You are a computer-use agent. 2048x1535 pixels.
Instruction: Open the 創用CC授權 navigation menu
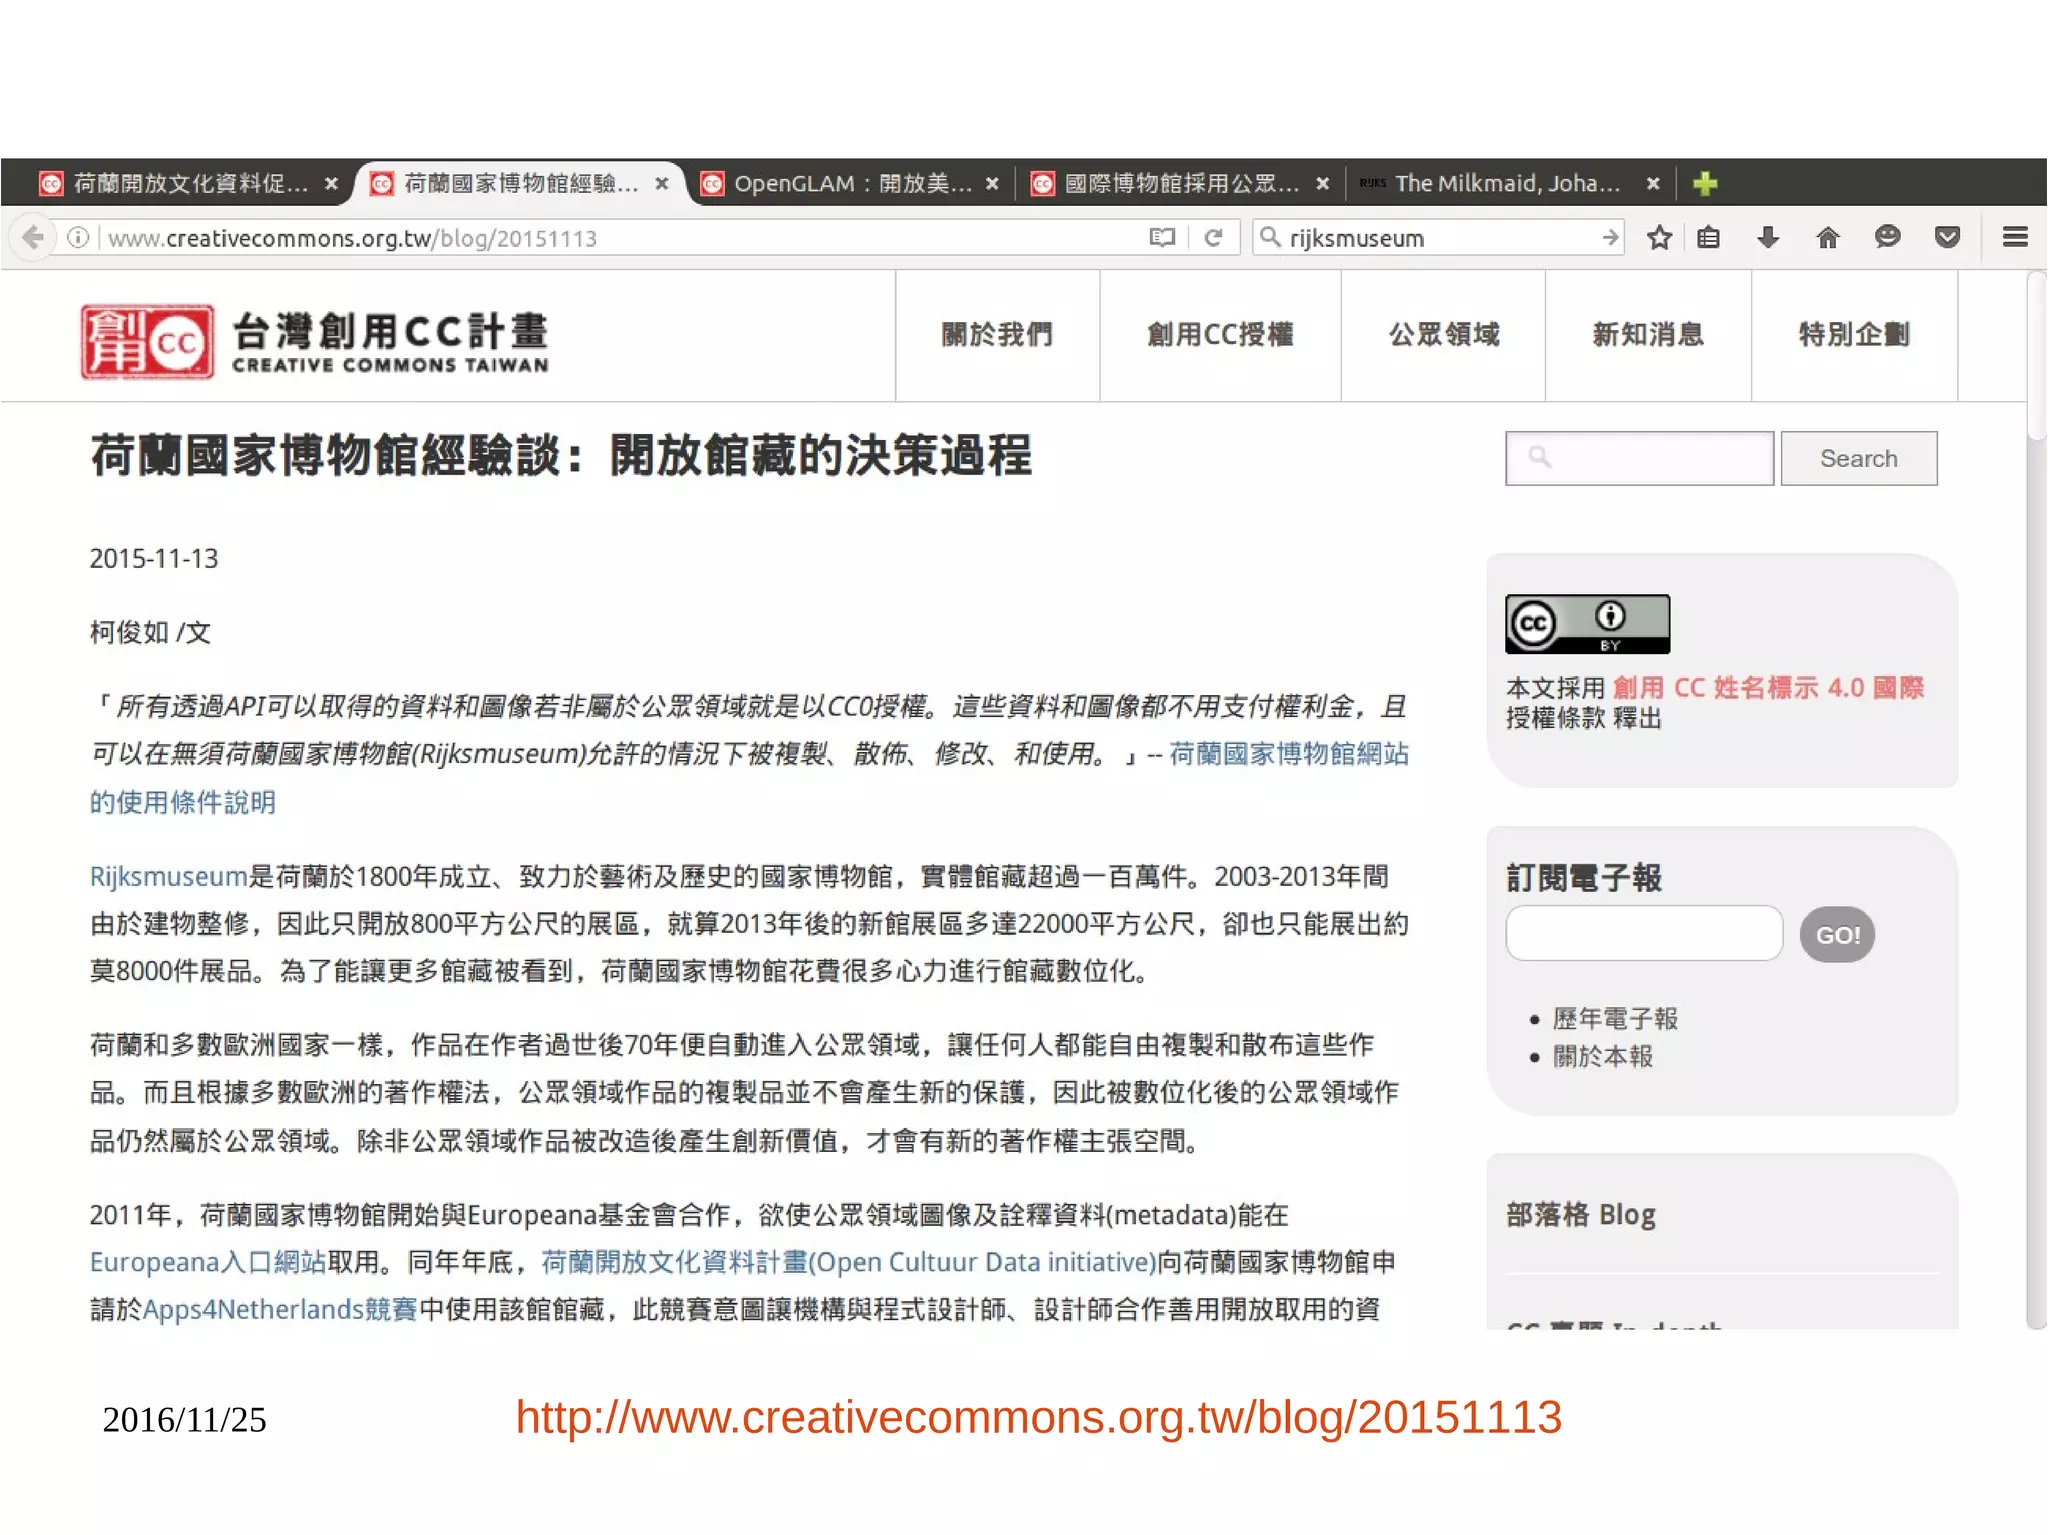[1220, 335]
